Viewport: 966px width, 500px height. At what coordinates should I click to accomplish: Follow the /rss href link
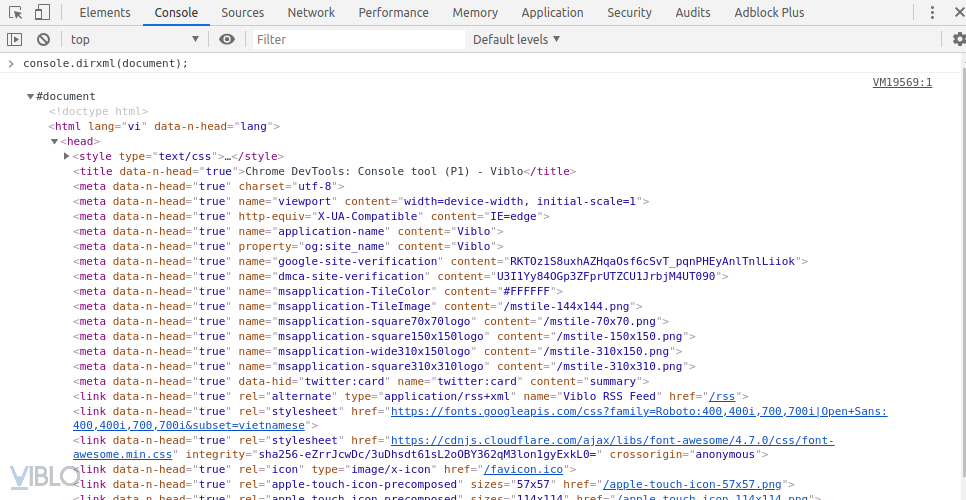pos(722,396)
